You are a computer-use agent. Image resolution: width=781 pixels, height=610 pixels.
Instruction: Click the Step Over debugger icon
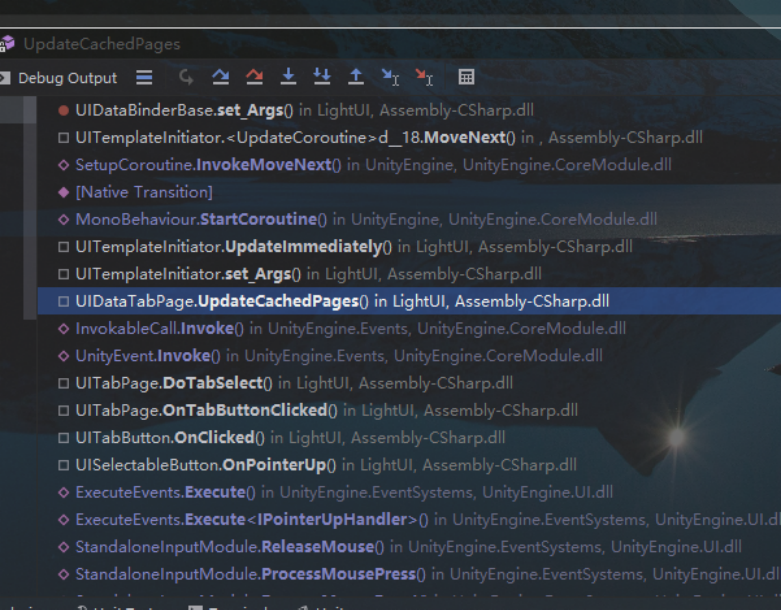(x=221, y=77)
